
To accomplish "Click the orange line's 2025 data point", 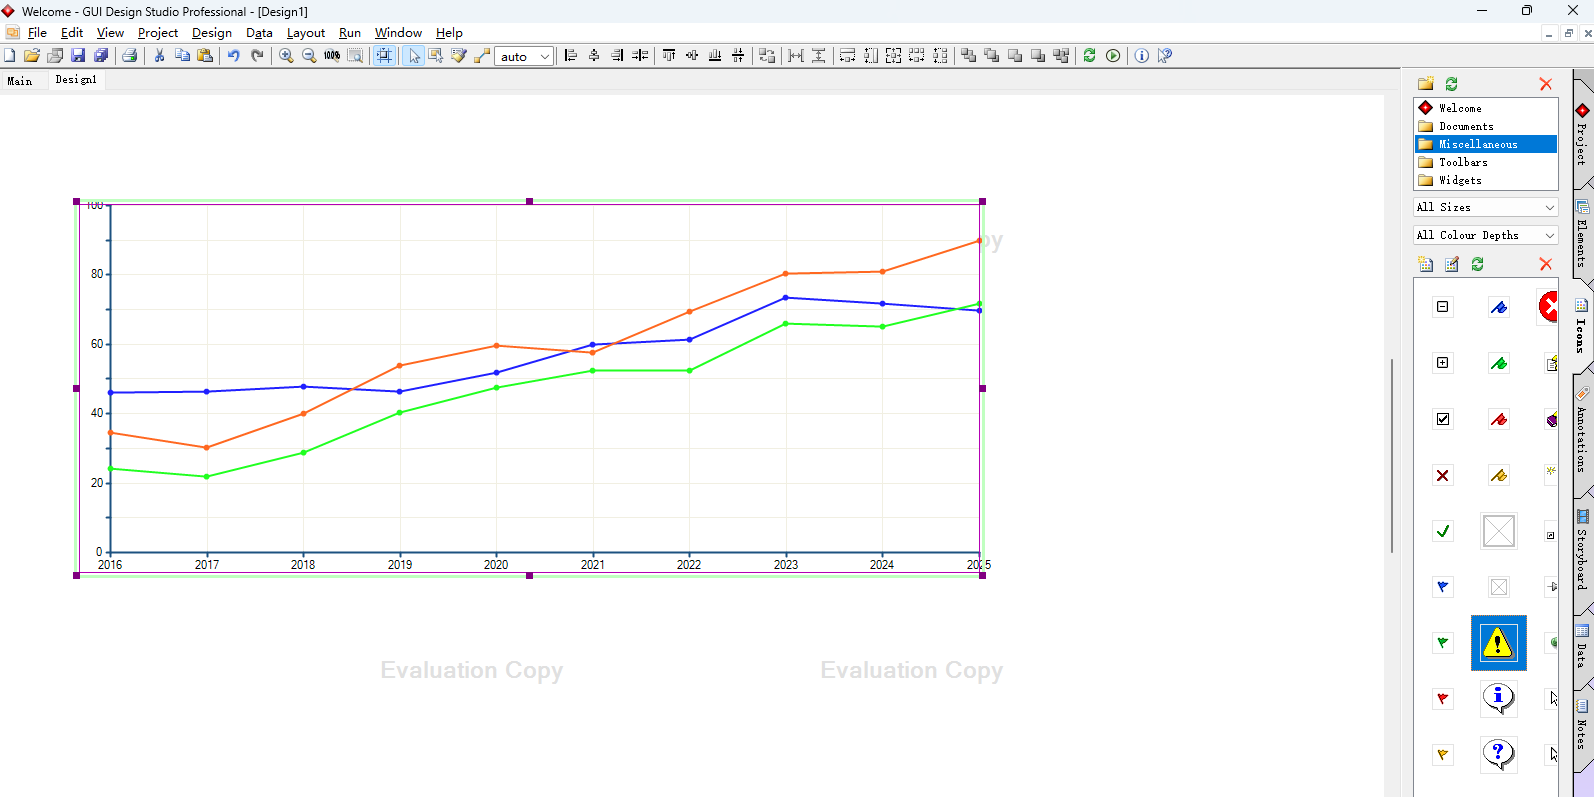I will point(979,241).
